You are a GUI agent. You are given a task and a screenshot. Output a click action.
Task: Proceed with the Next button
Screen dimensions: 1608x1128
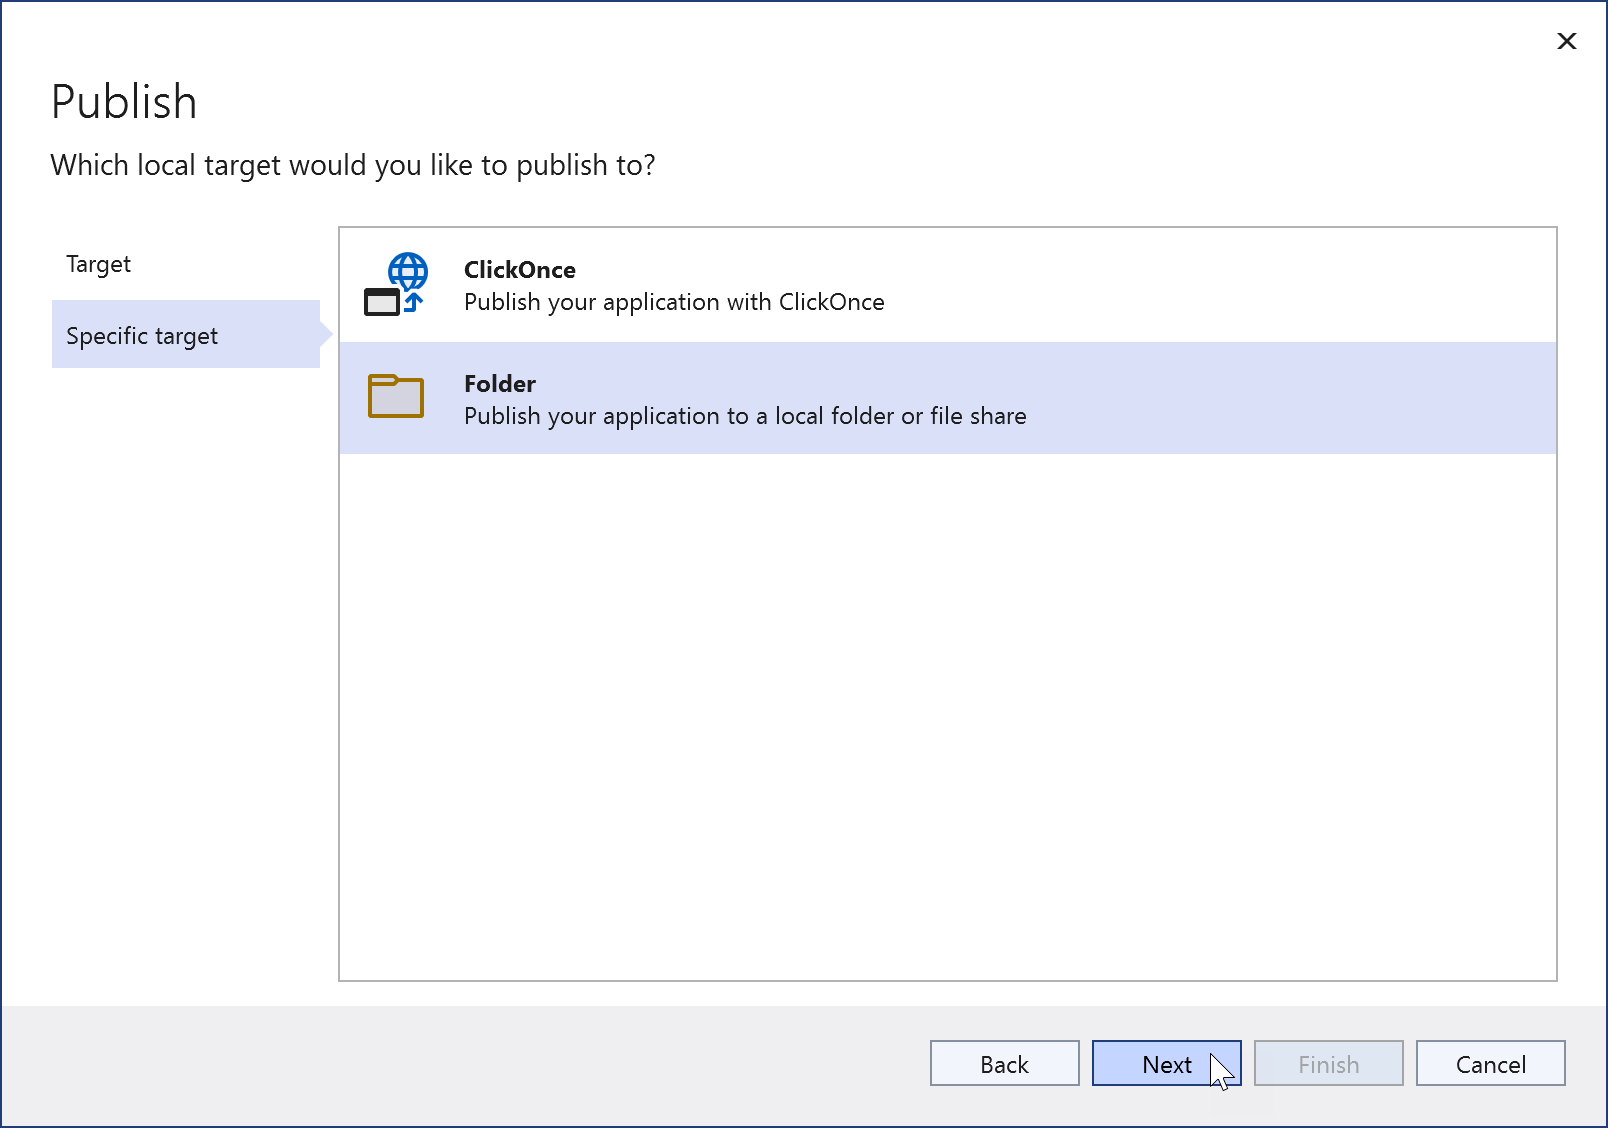click(1166, 1064)
